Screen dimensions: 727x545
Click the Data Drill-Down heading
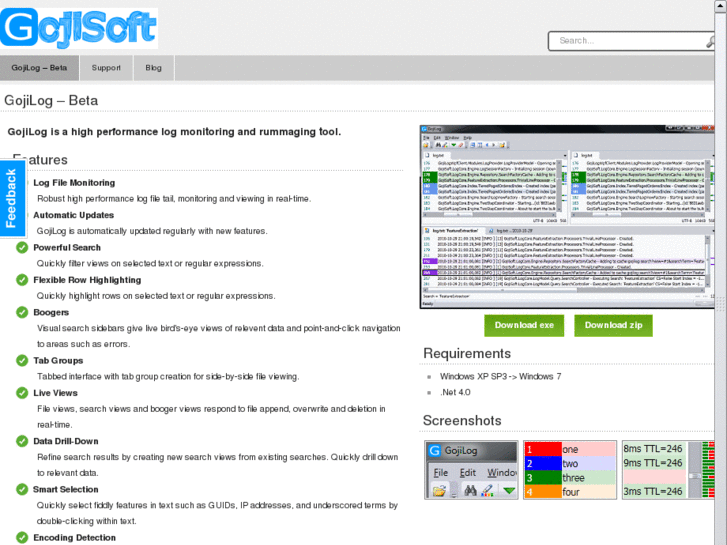click(65, 442)
